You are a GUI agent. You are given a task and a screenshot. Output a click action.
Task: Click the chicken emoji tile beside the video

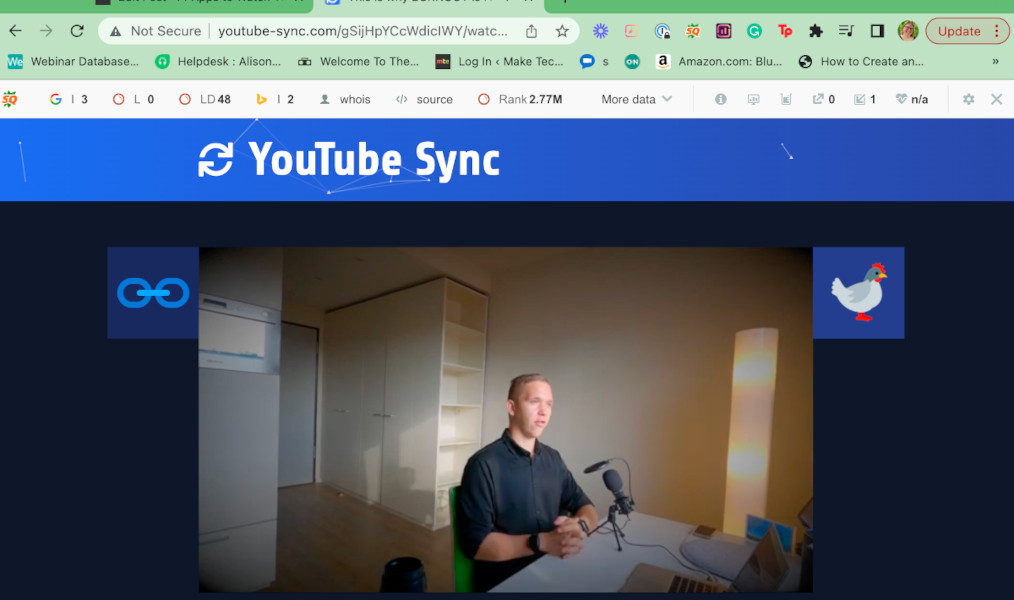point(858,292)
